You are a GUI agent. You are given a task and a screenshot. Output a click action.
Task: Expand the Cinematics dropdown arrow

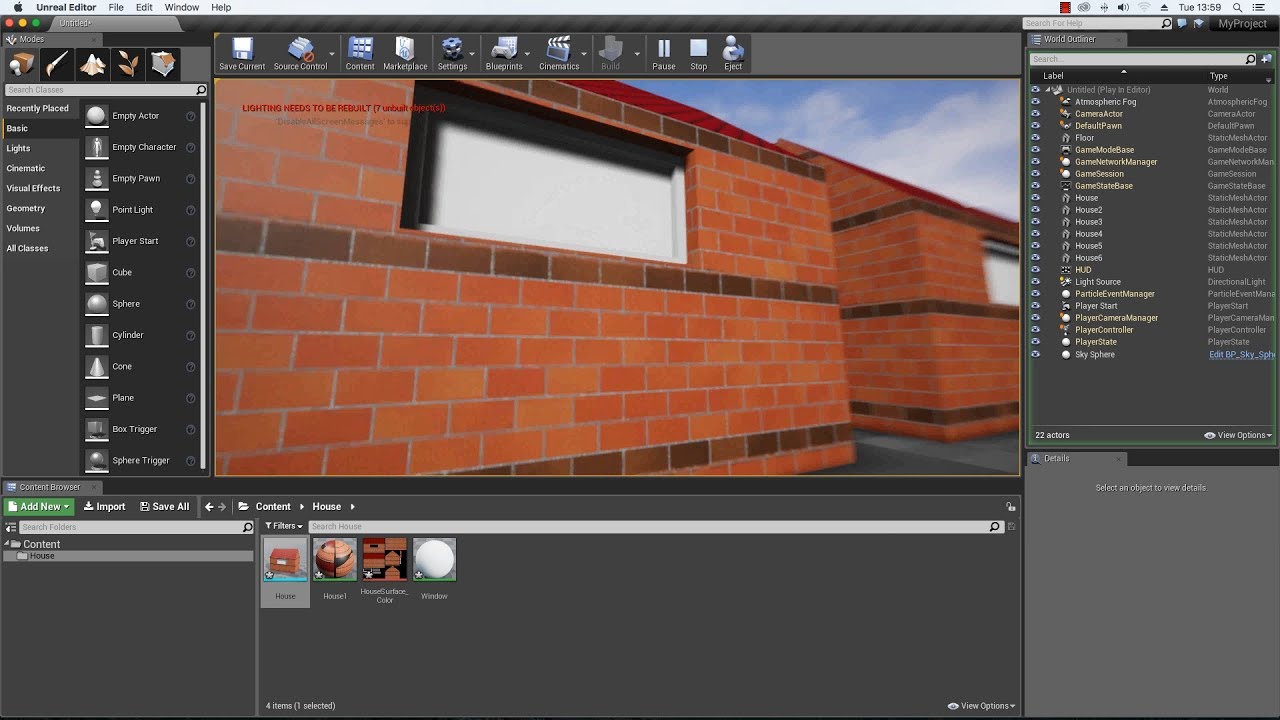[584, 54]
